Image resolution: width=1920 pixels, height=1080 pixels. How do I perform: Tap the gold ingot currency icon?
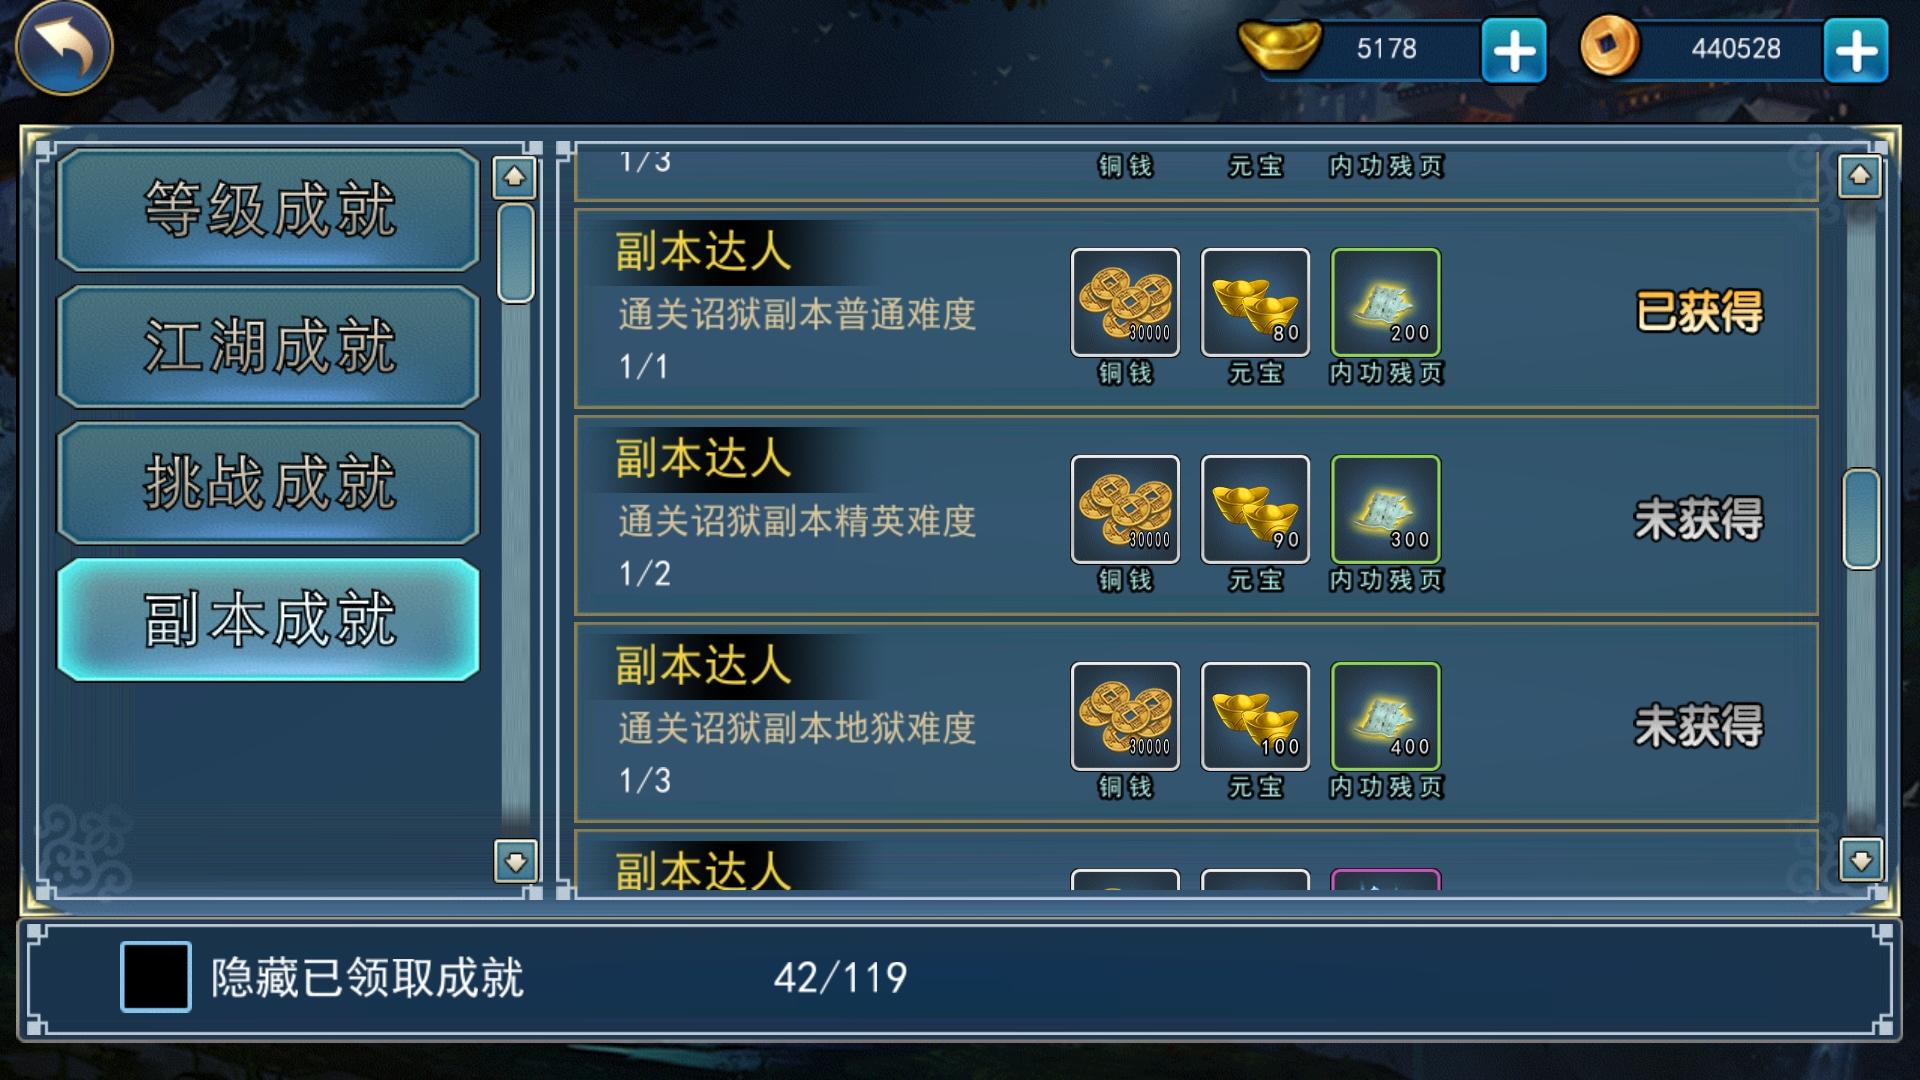click(x=1279, y=45)
